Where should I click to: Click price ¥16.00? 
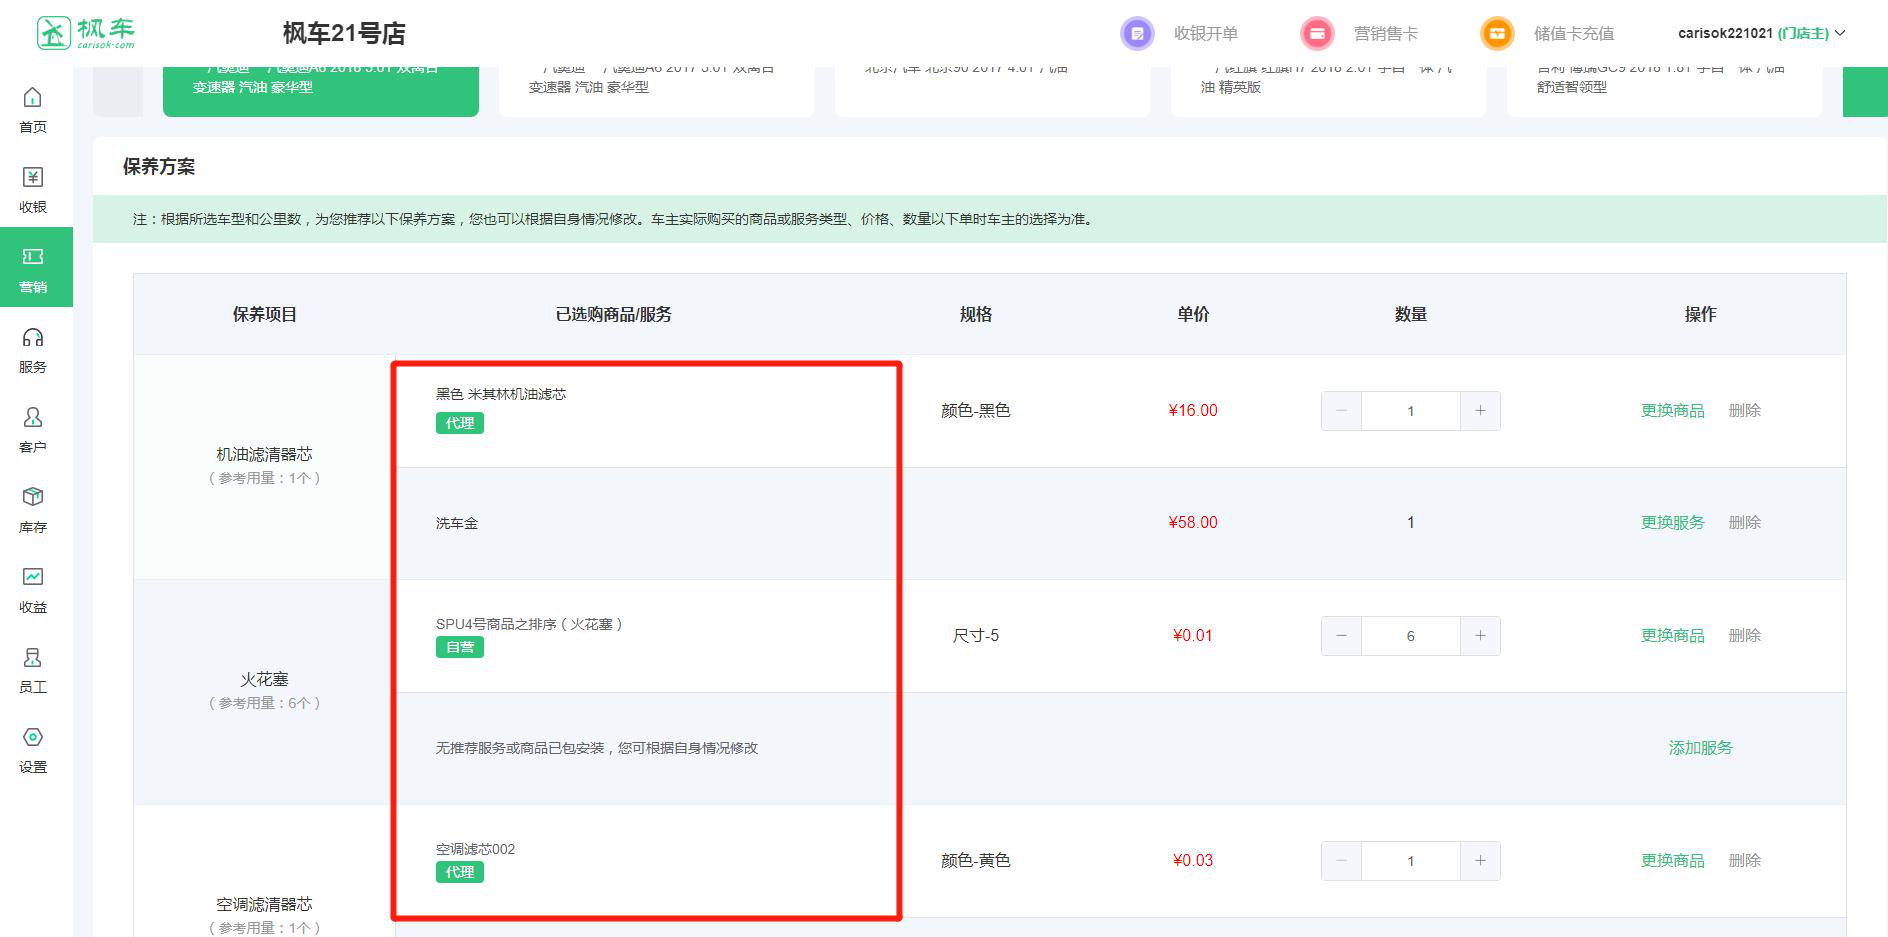(x=1193, y=410)
